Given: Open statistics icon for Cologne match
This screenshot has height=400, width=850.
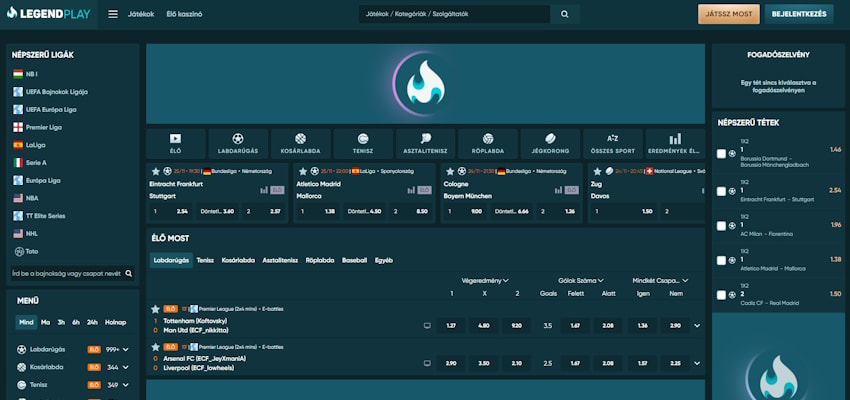Looking at the screenshot, I should [x=558, y=190].
